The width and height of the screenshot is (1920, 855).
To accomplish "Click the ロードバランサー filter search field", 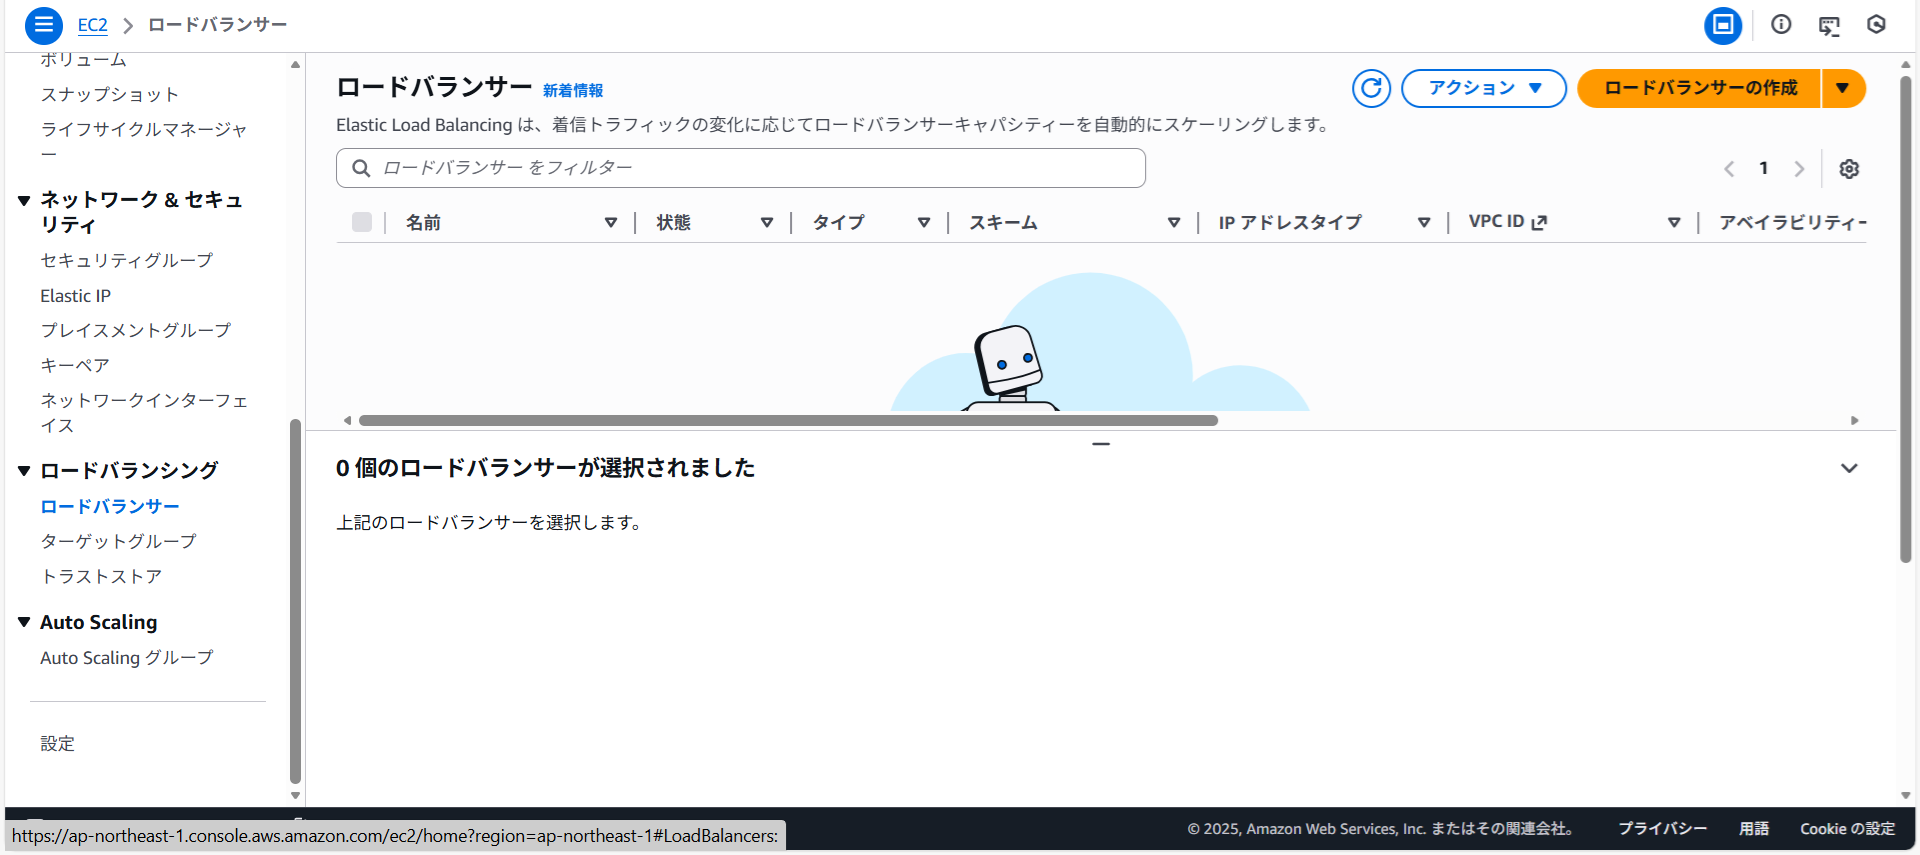I will point(740,168).
